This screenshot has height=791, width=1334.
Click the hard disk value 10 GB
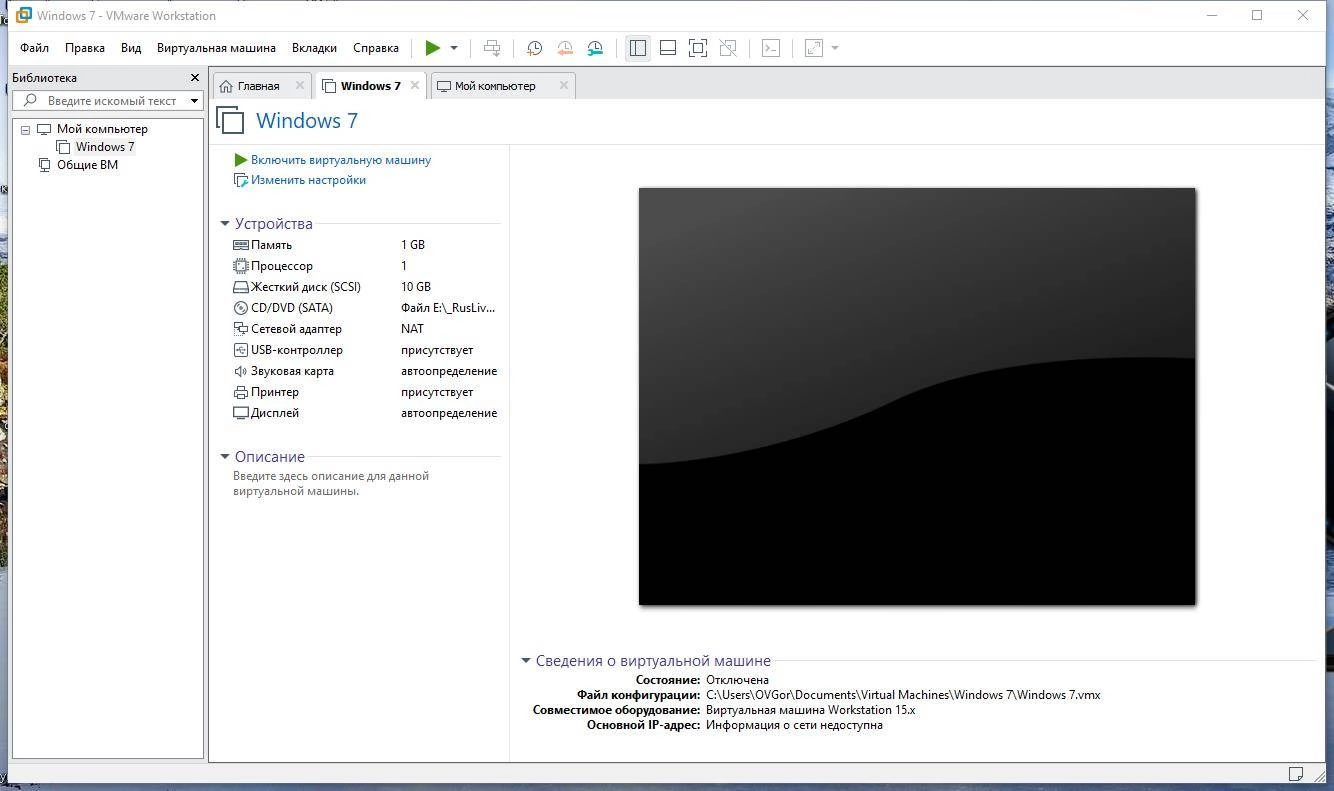pyautogui.click(x=416, y=287)
